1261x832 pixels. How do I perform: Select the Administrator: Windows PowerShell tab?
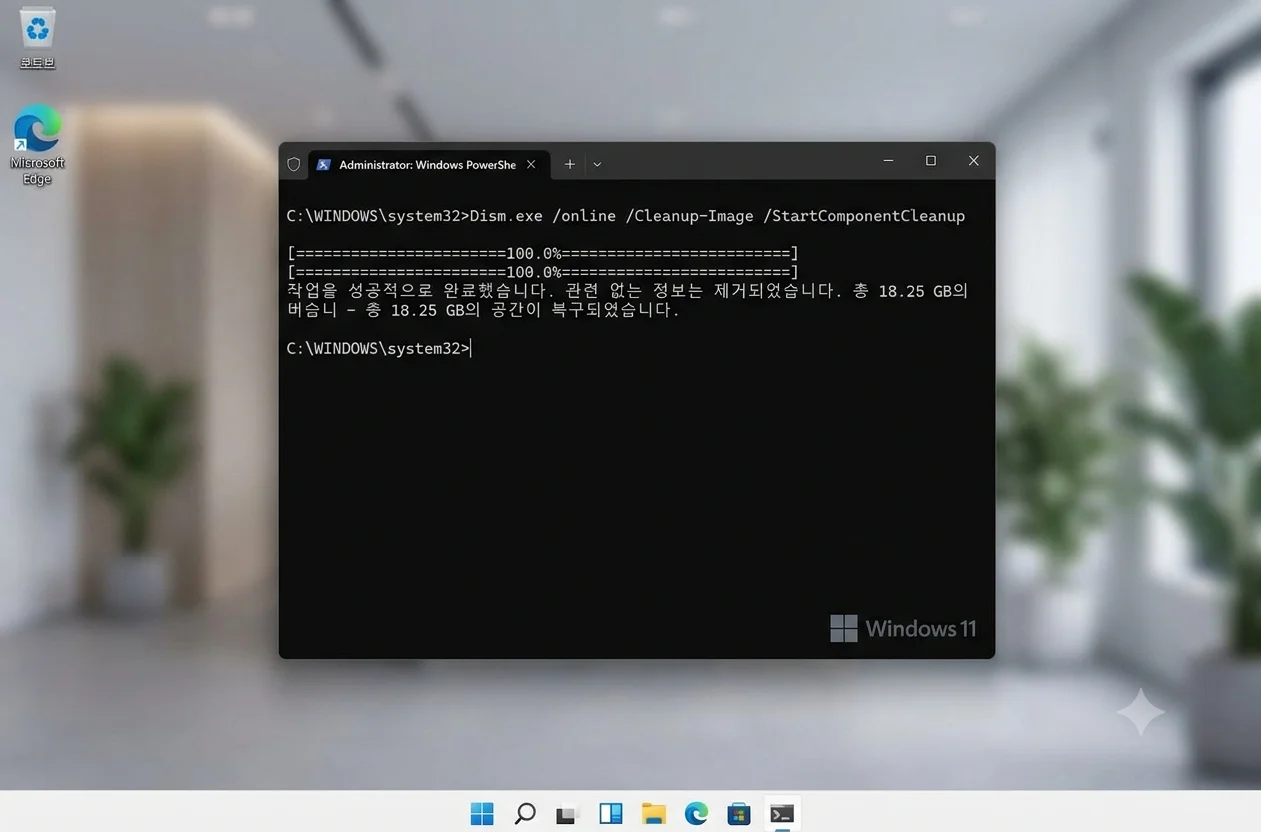click(x=428, y=164)
